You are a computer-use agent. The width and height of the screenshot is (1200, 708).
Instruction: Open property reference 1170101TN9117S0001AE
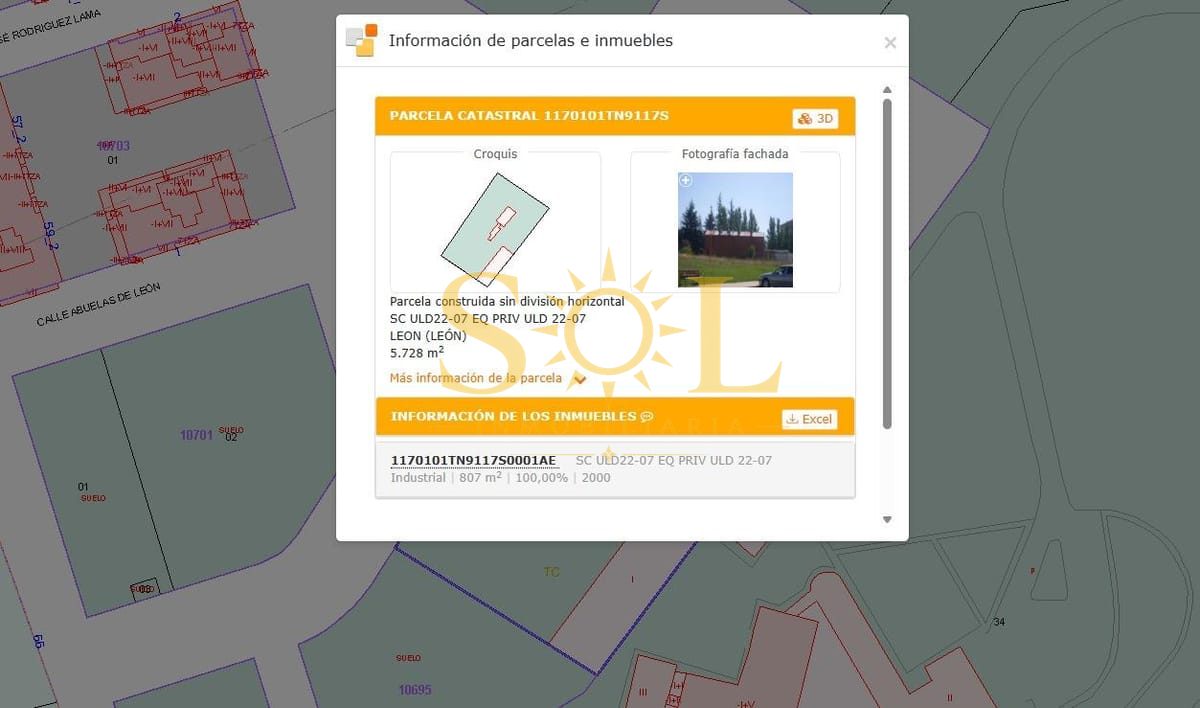pos(473,460)
